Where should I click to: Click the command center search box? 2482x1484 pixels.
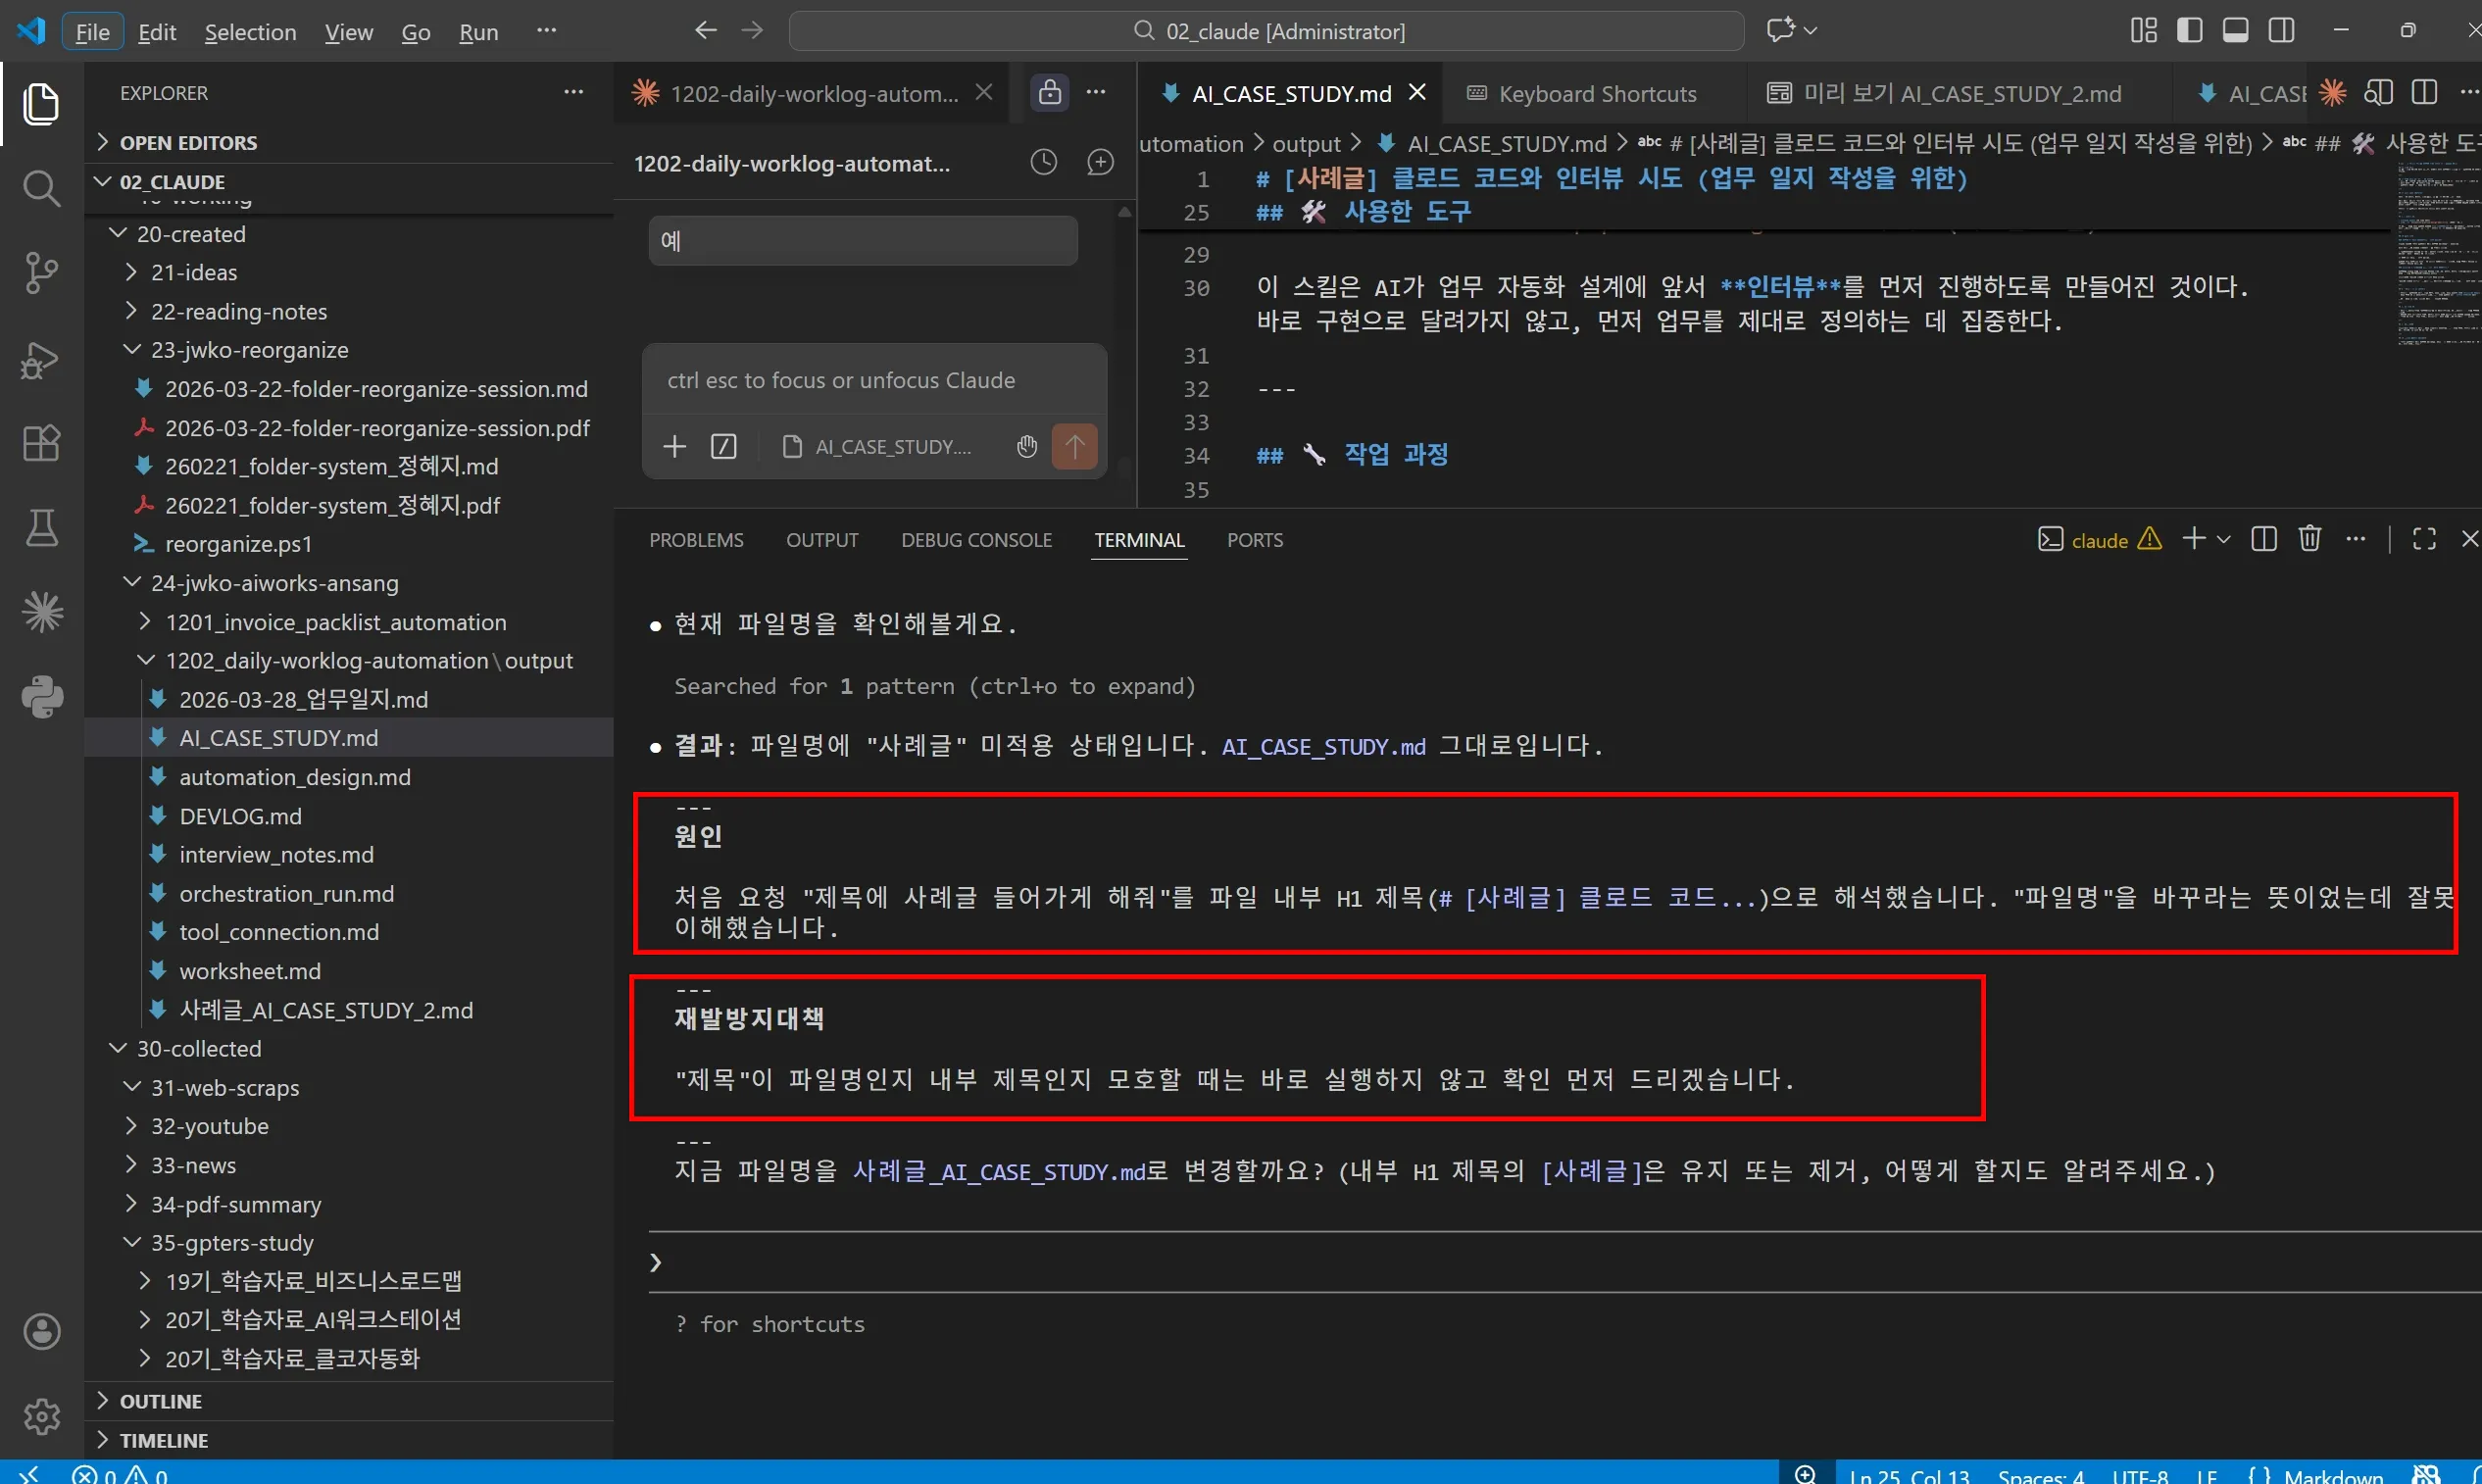tap(1266, 31)
